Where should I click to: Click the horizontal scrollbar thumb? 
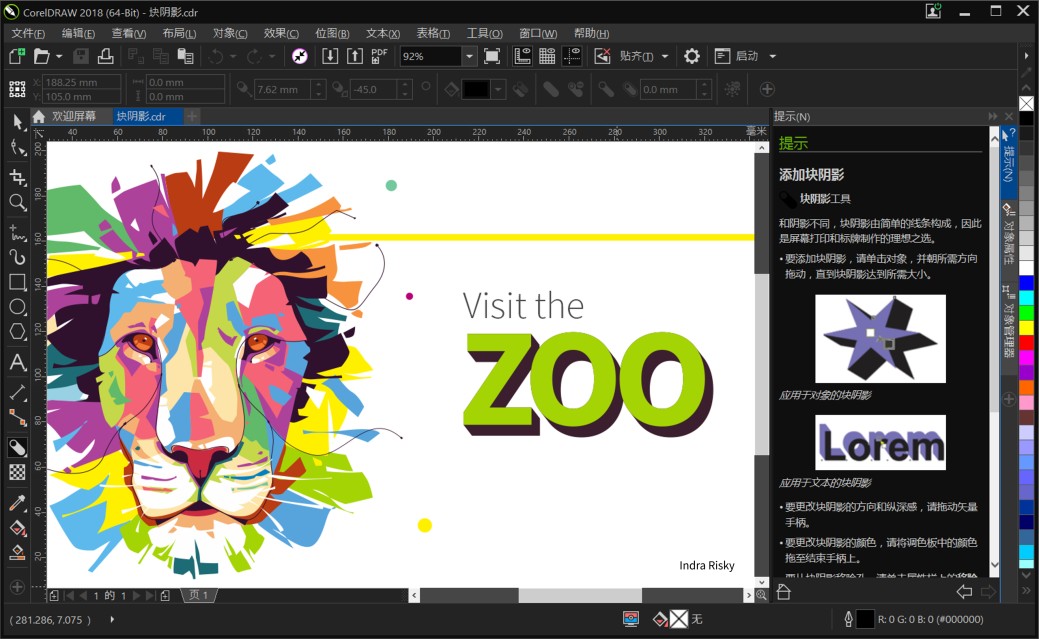click(580, 595)
